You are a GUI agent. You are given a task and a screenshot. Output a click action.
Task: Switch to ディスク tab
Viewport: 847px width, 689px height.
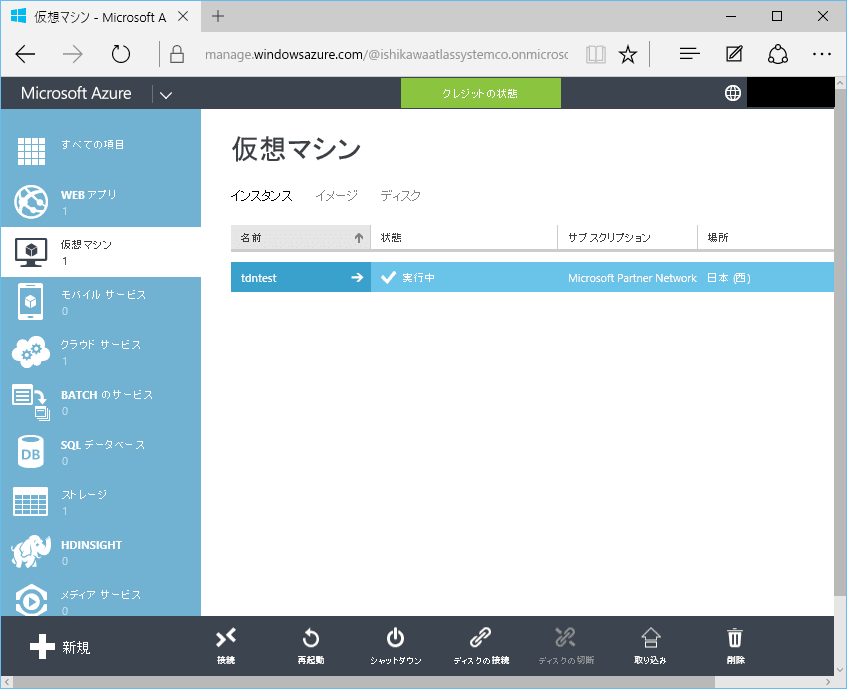(x=400, y=195)
